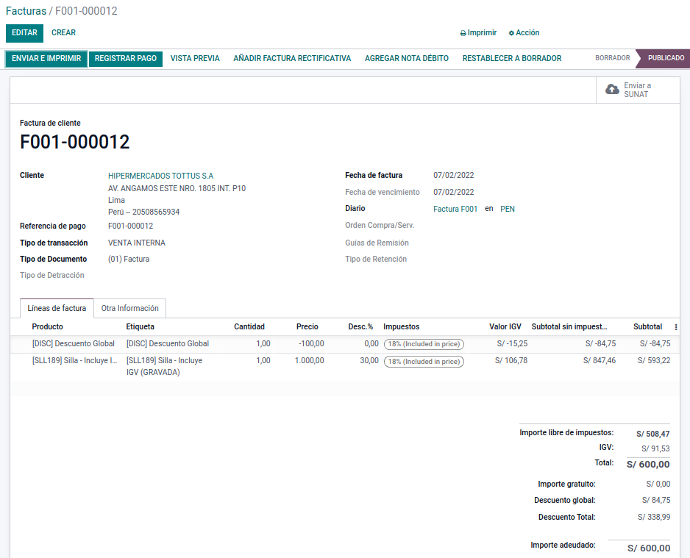Select the BORRADOR status stage

pyautogui.click(x=612, y=59)
